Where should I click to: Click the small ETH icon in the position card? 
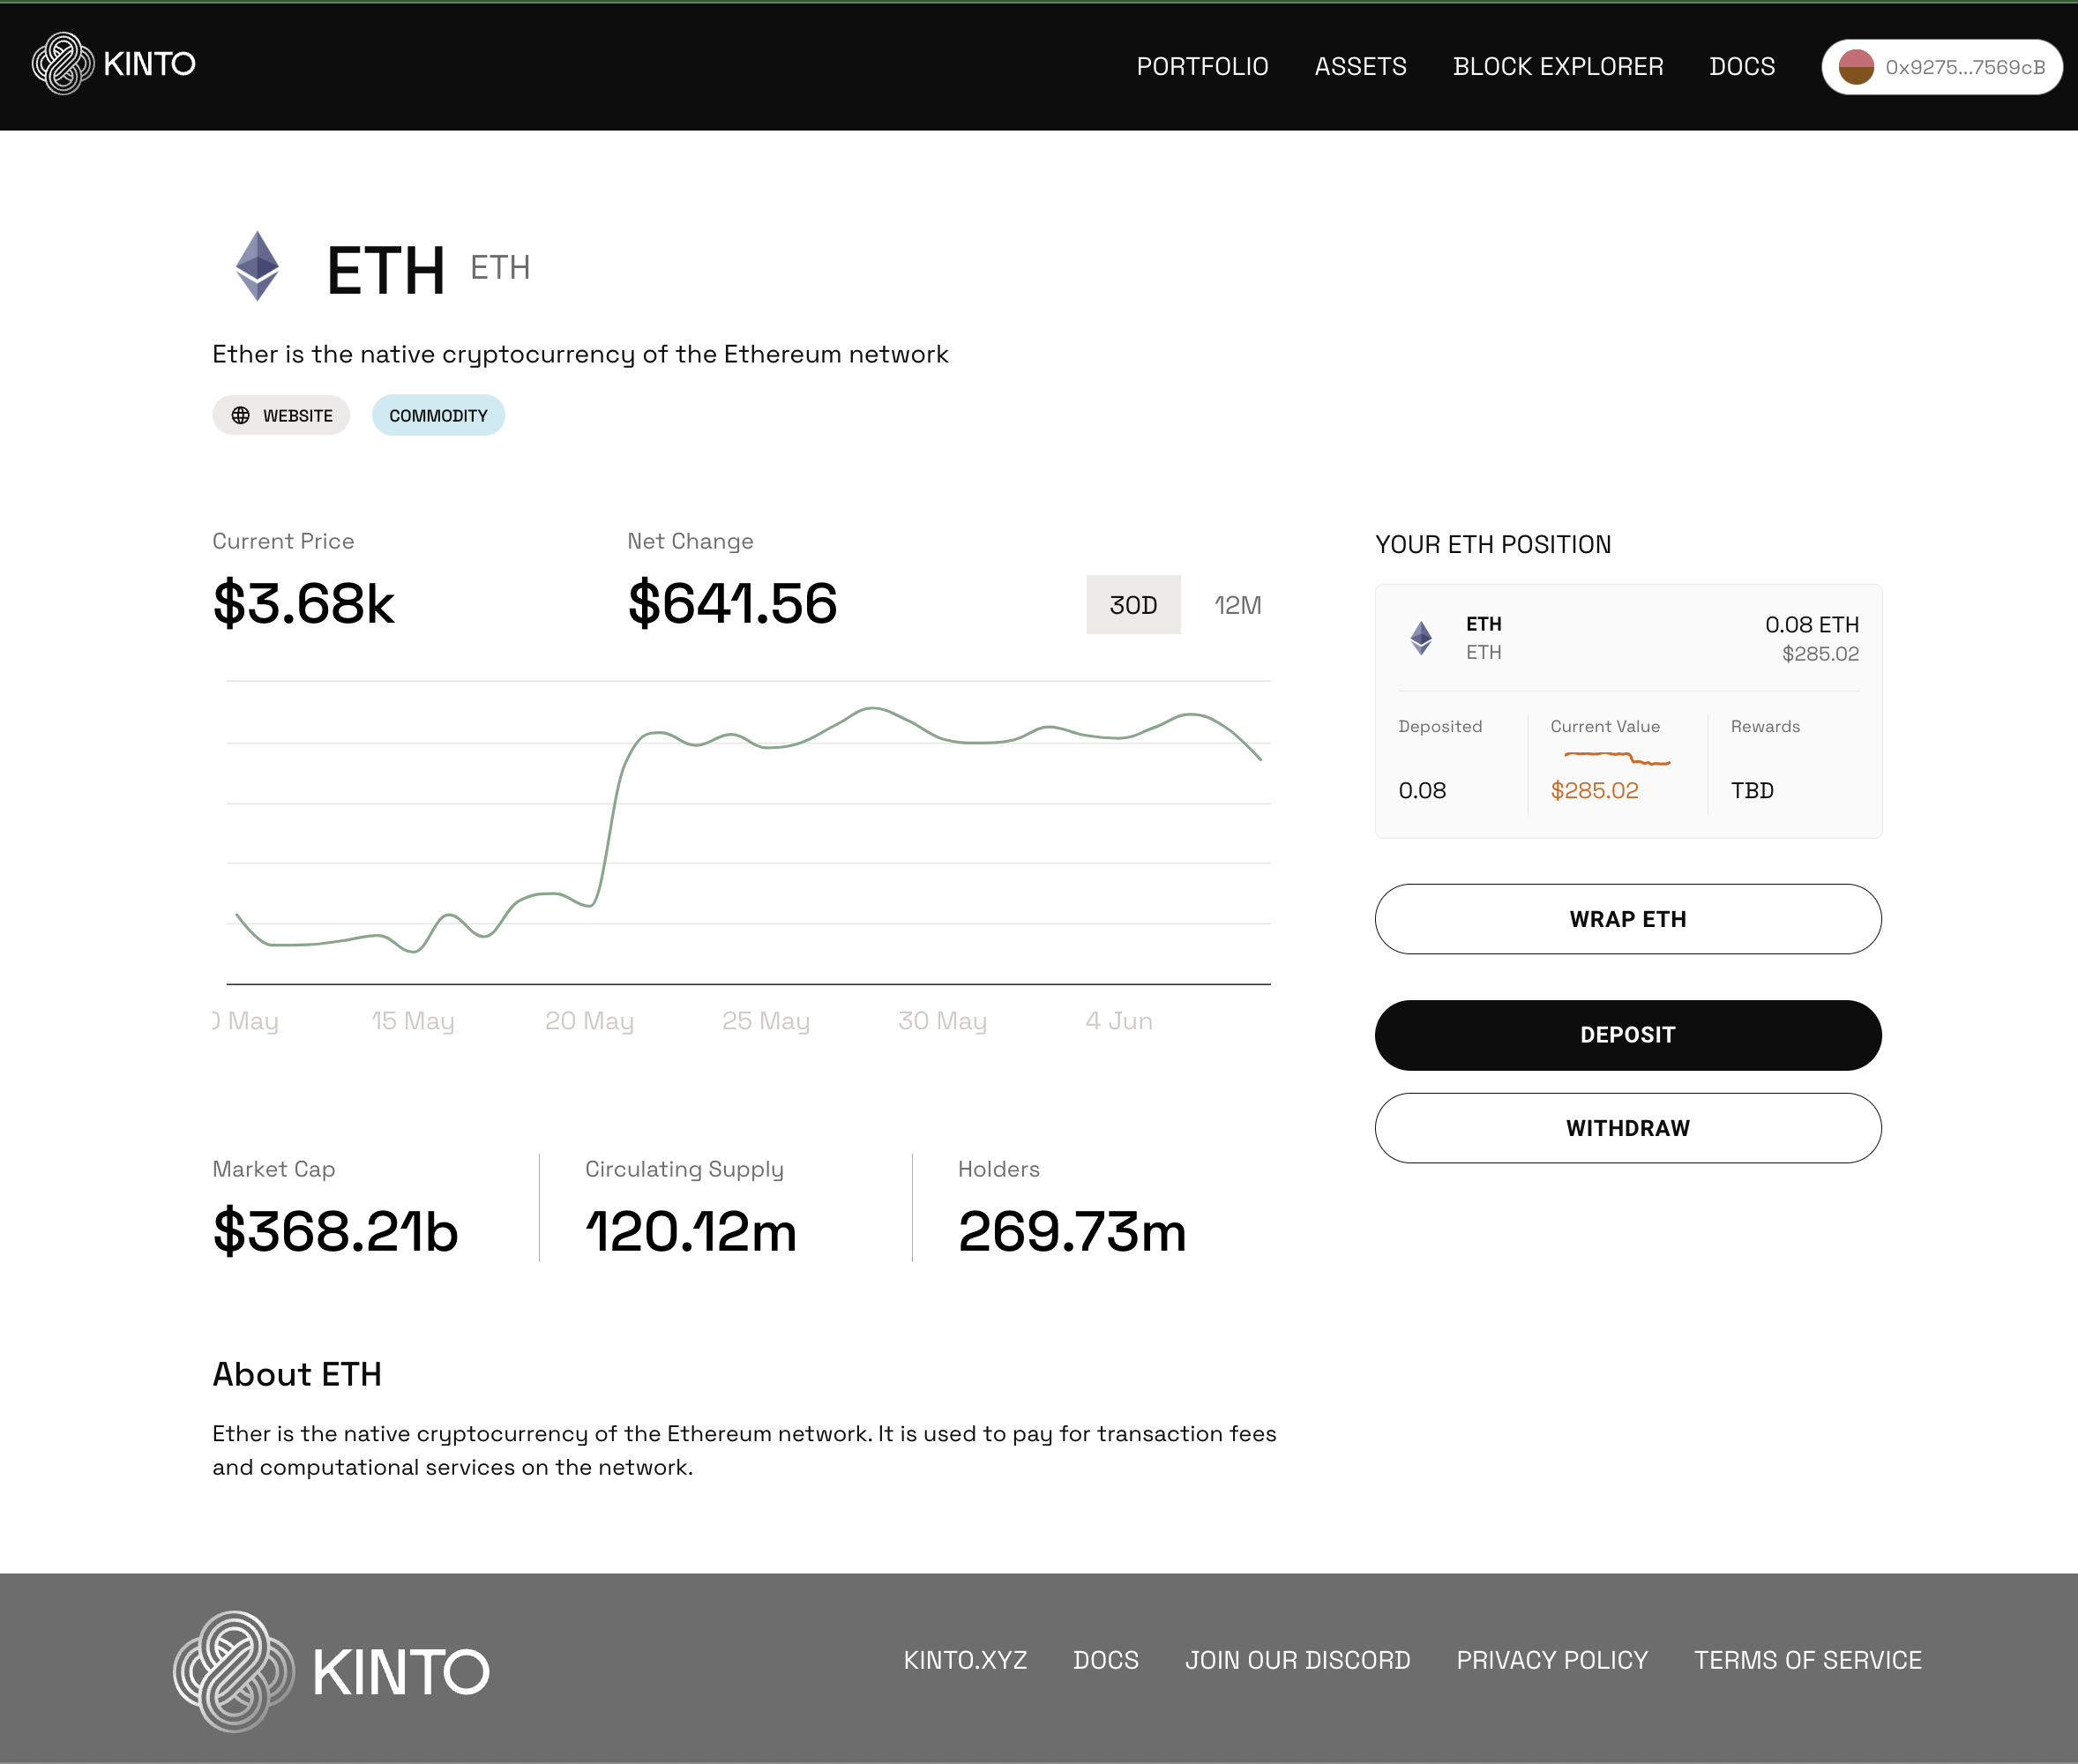point(1420,638)
